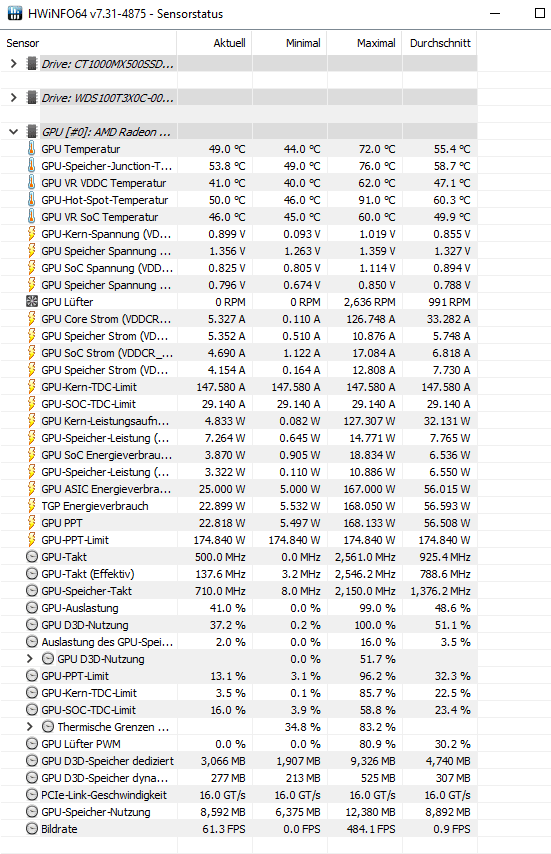Click the GPU-Speicher-Junction thermometer icon
This screenshot has width=551, height=854.
(x=32, y=166)
